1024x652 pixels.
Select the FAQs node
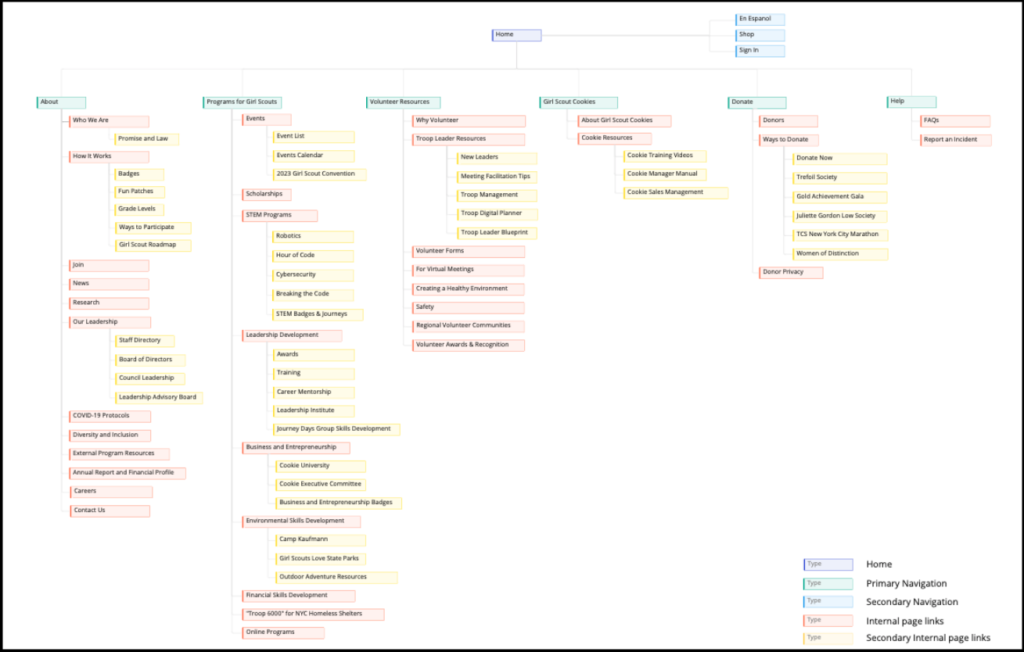click(955, 122)
